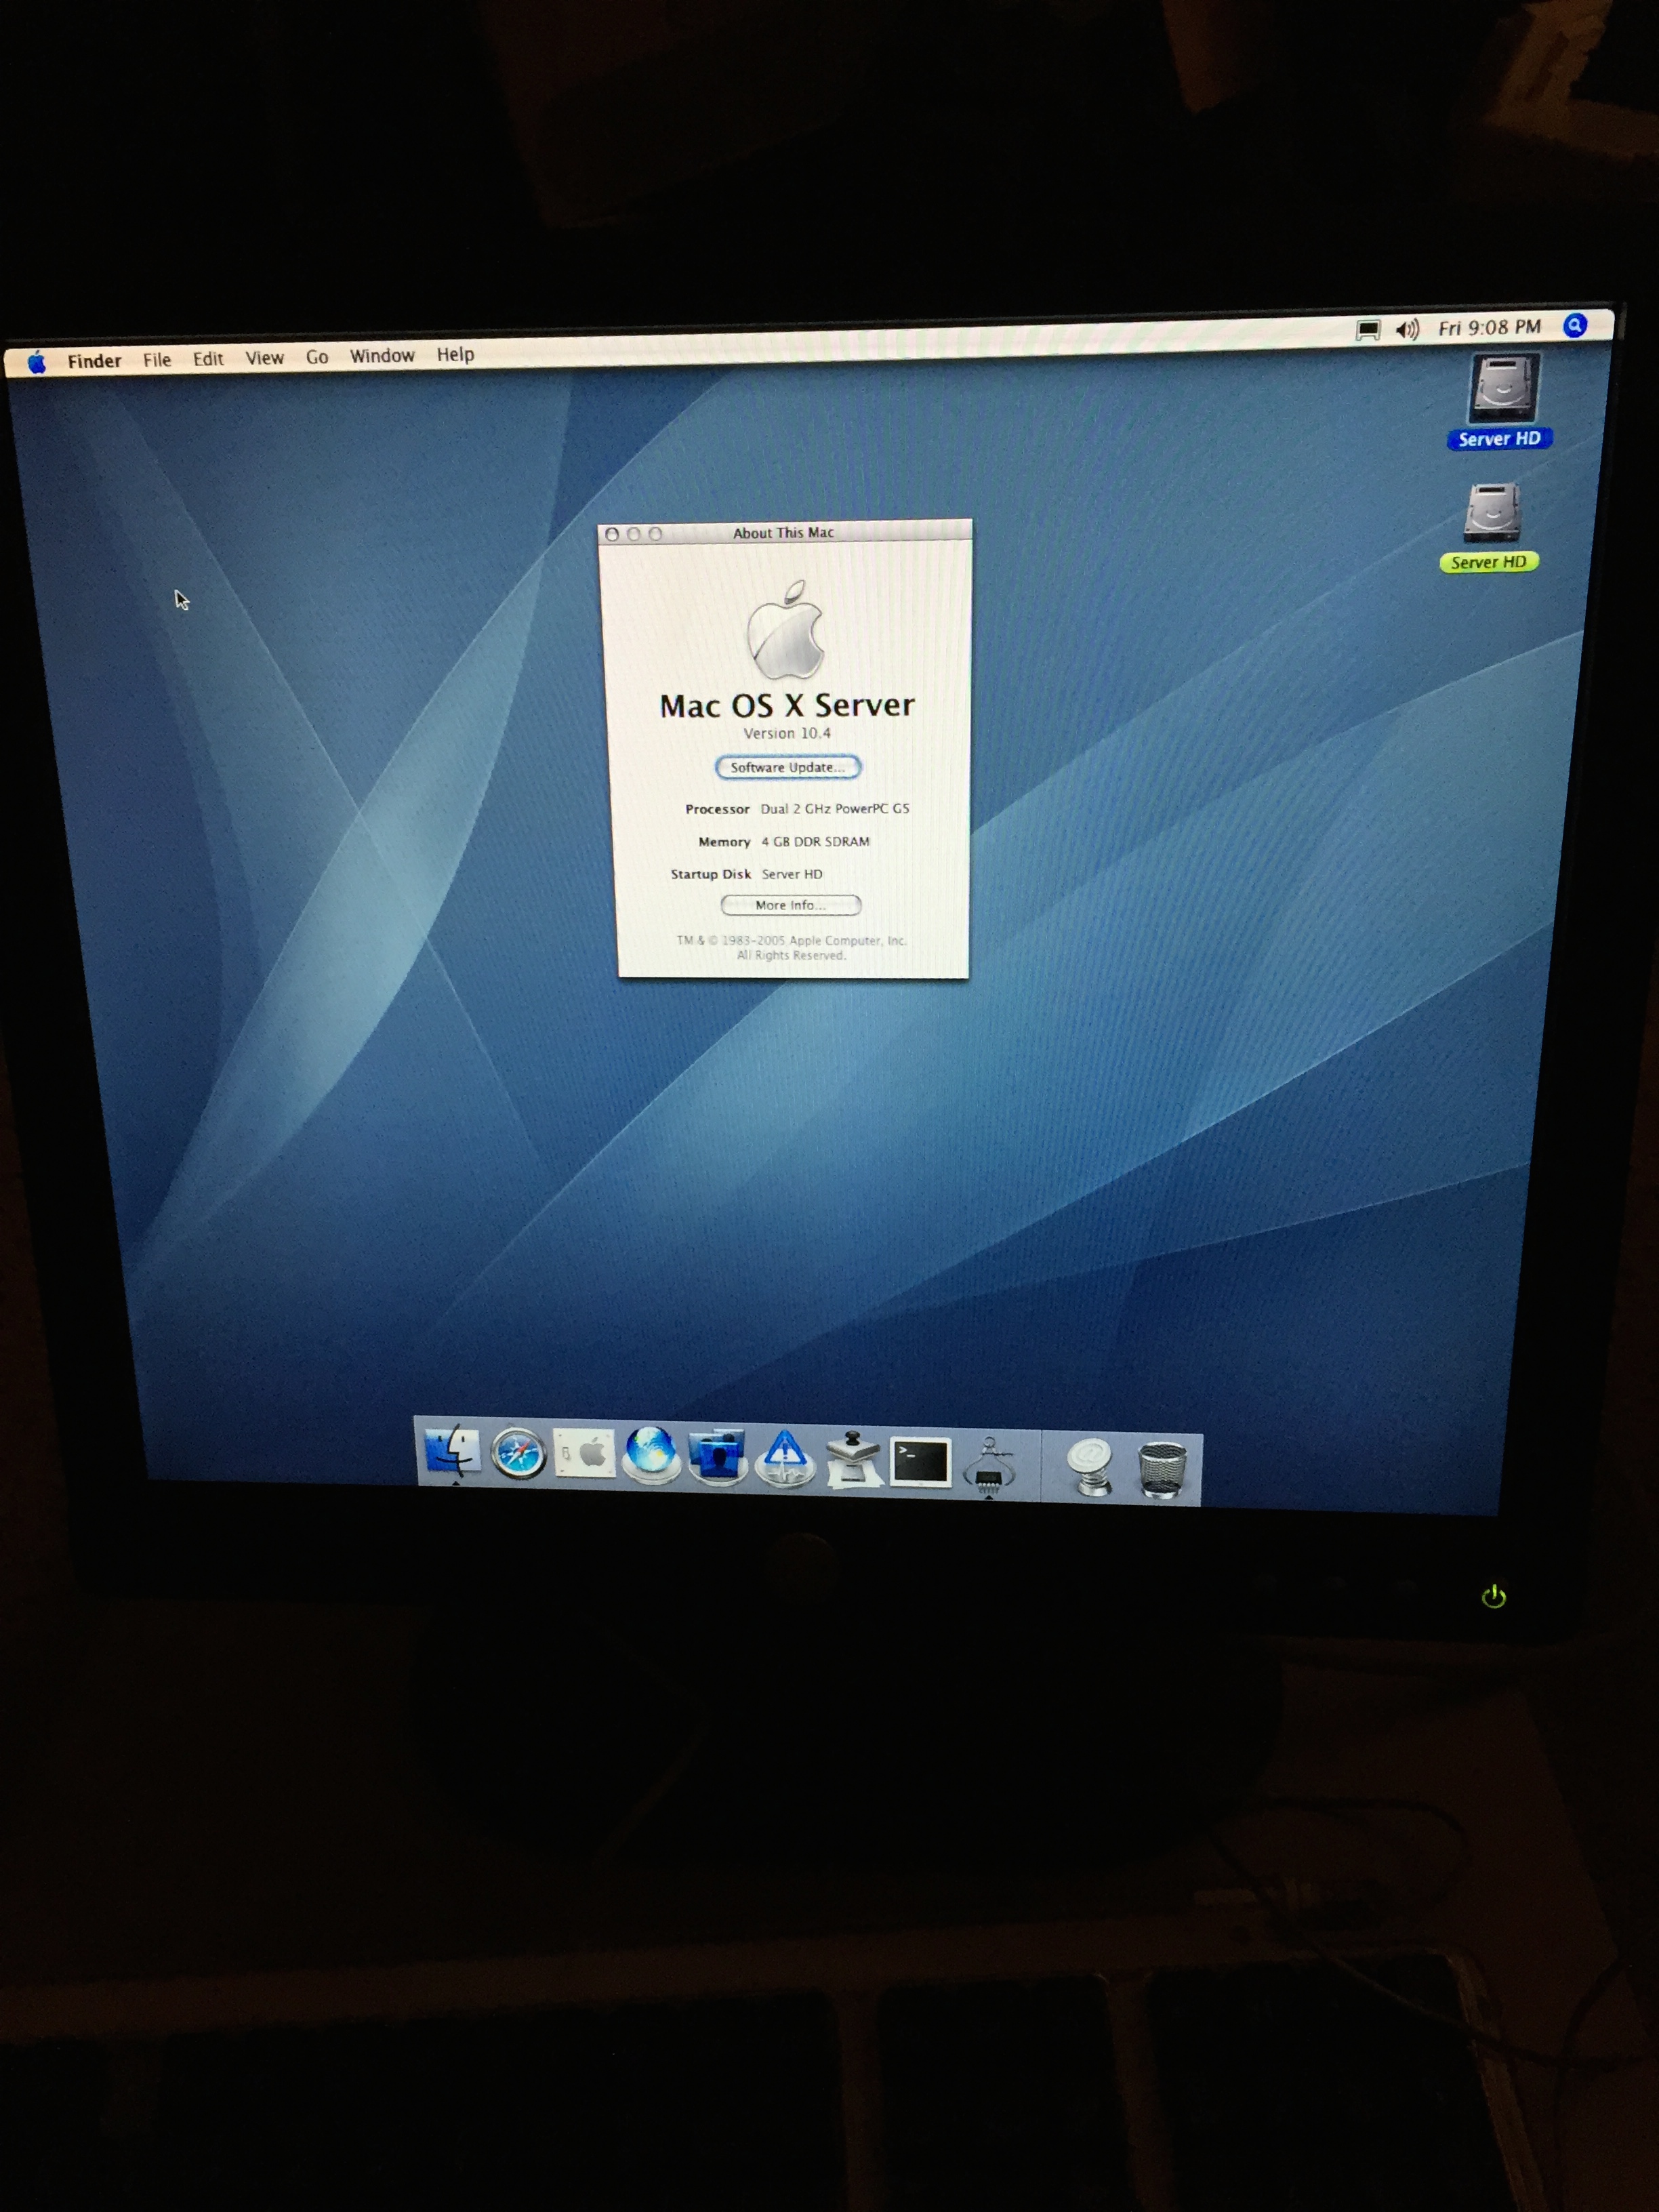Click the Fri 9:08 PM clock
This screenshot has height=2212, width=1659.
(1489, 328)
